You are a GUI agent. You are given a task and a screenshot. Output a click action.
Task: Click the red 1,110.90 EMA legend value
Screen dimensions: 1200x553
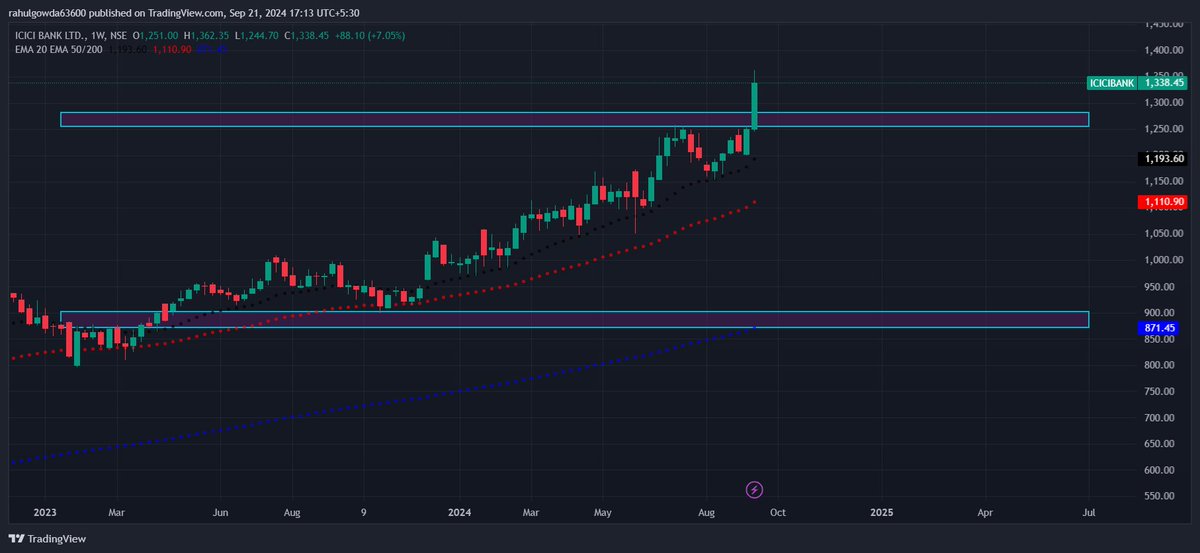click(174, 49)
